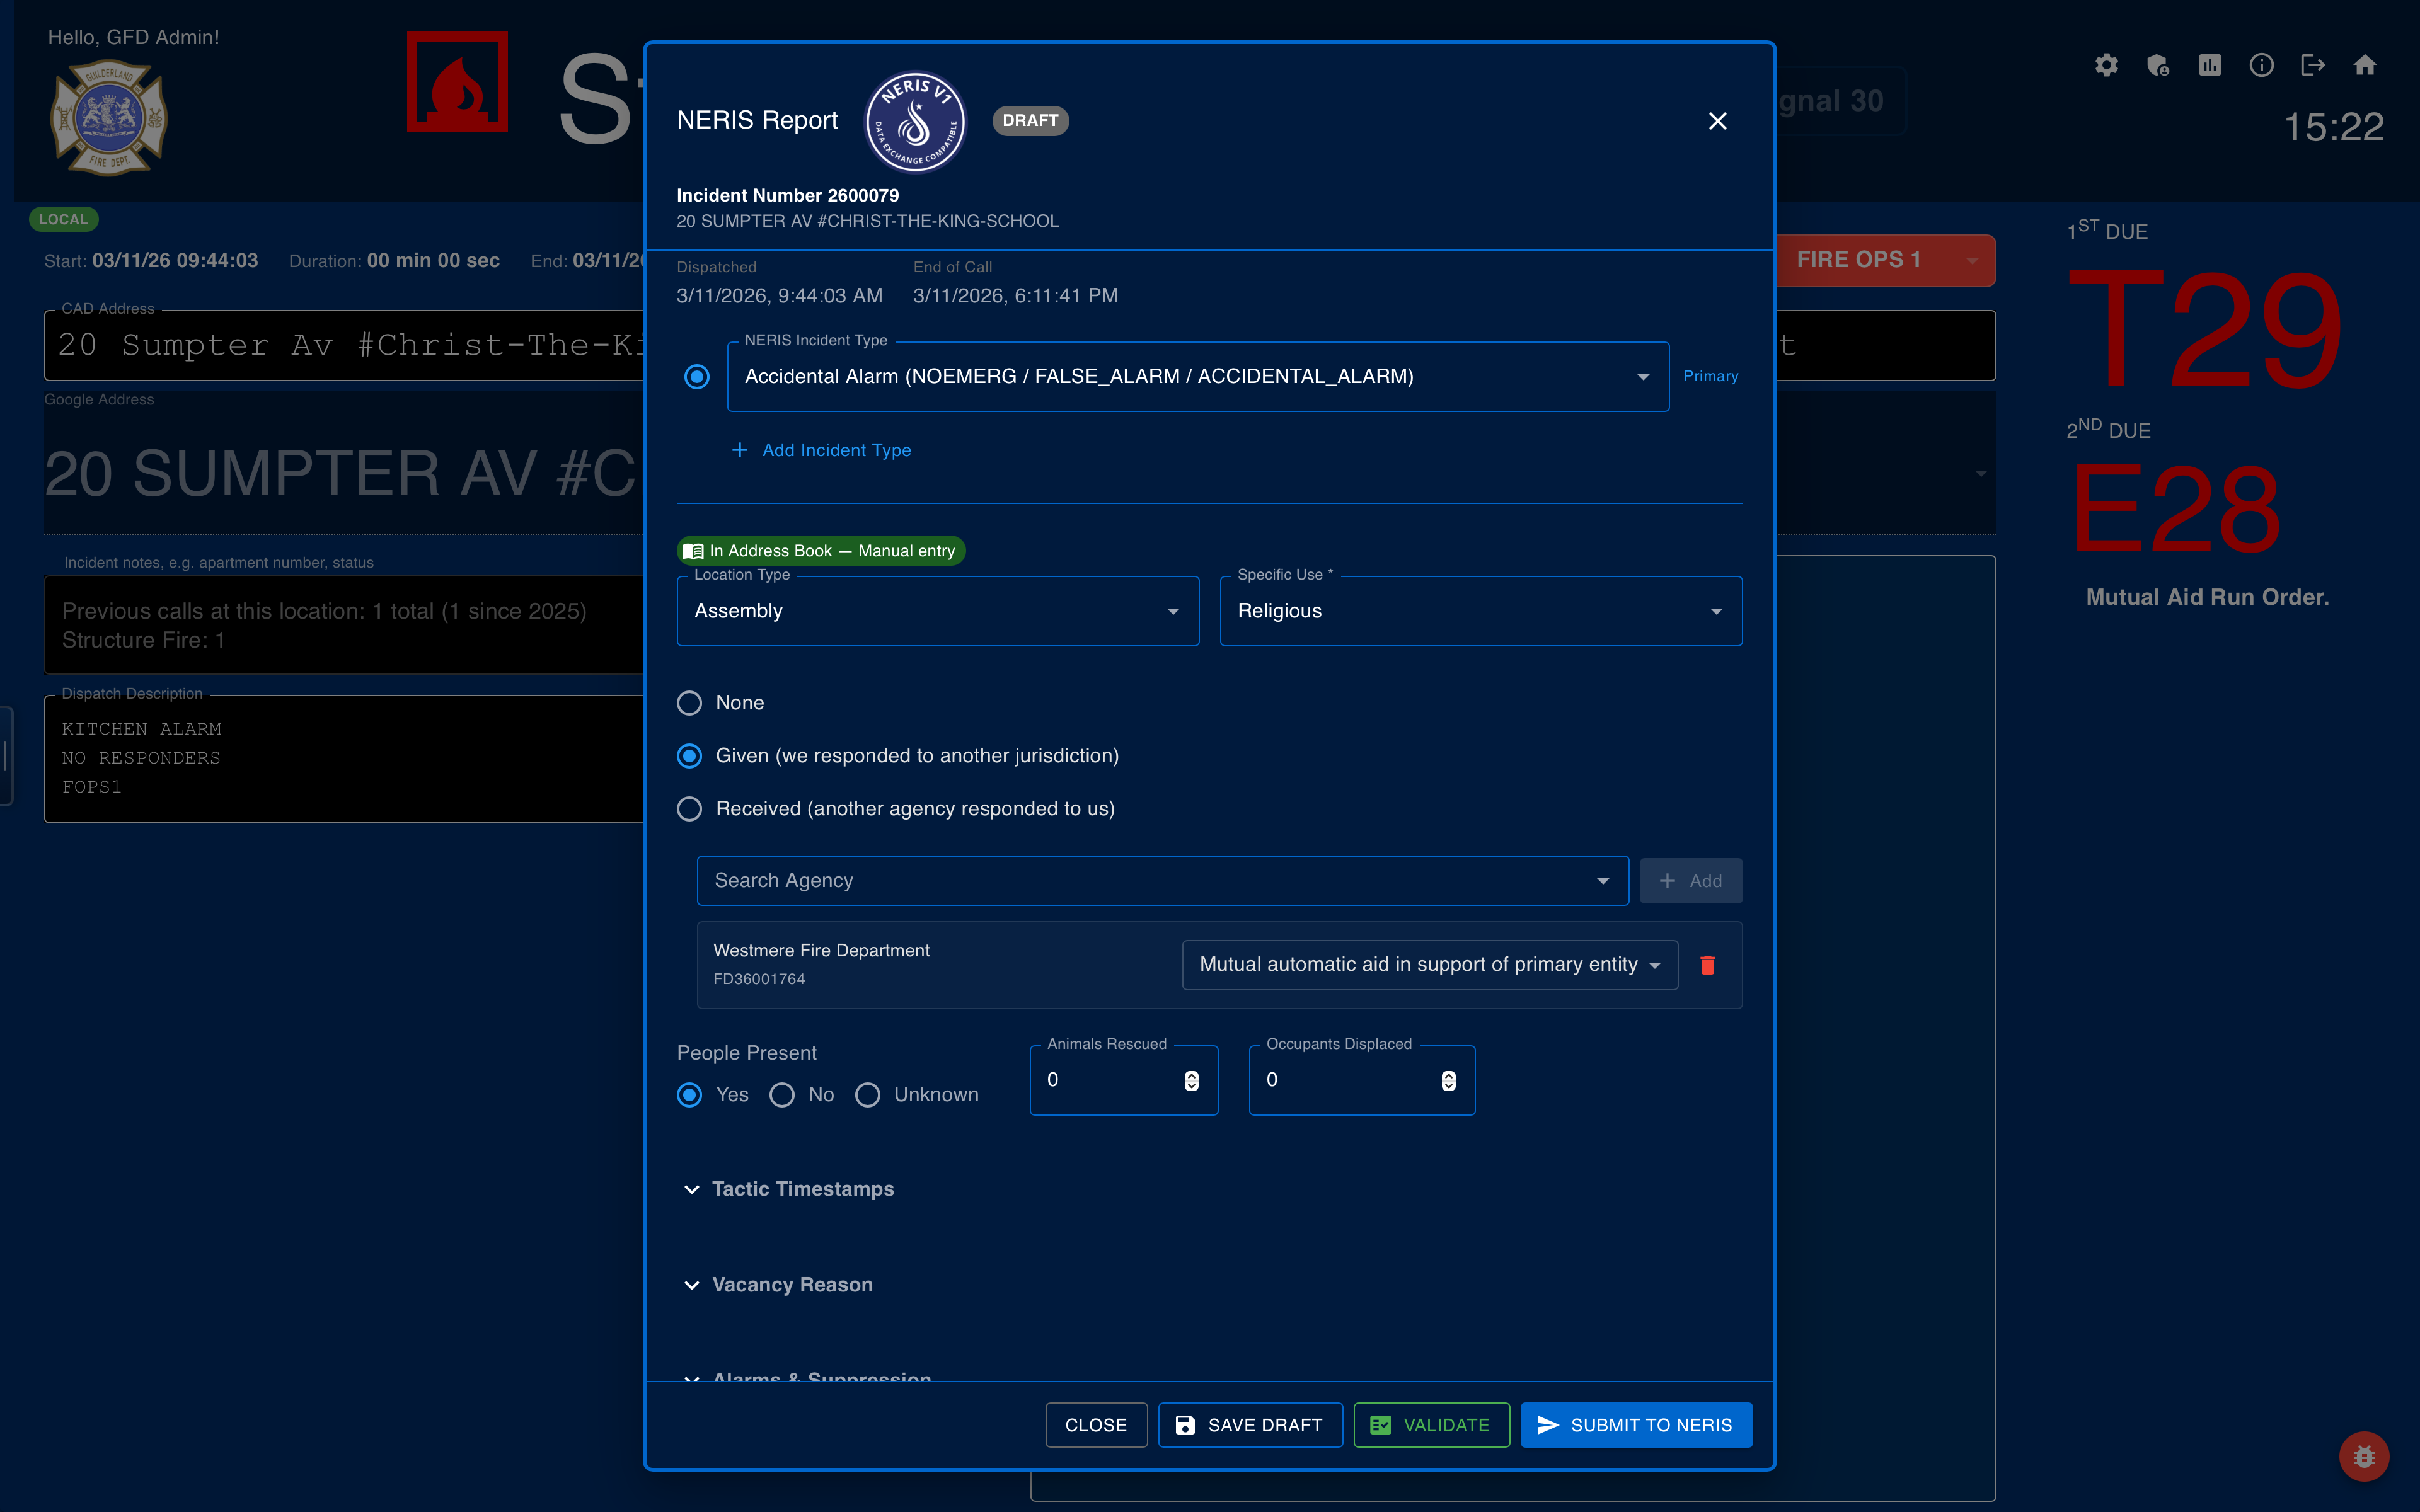Click the red bug report button
The image size is (2420, 1512).
tap(2364, 1456)
